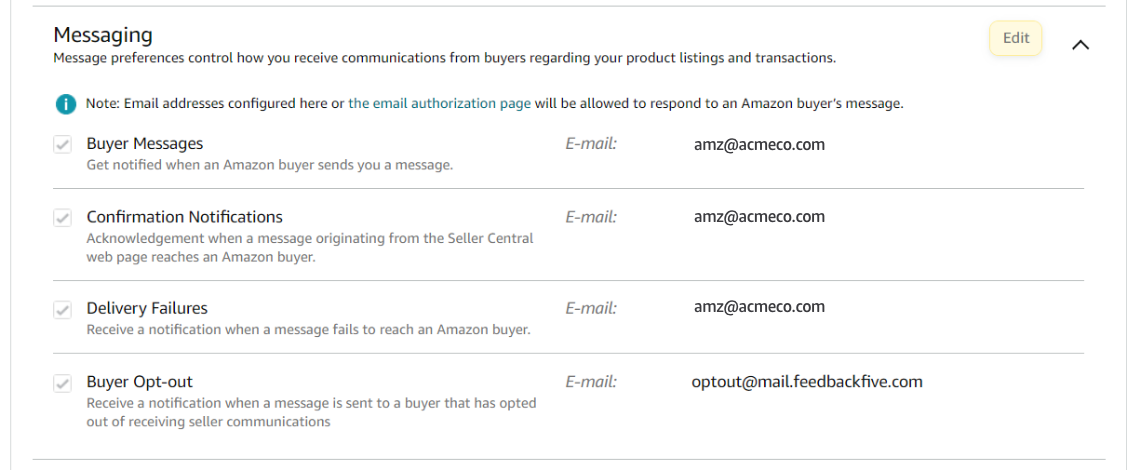Click the Messaging section heading
Screen dimensions: 1140x470
tap(103, 35)
